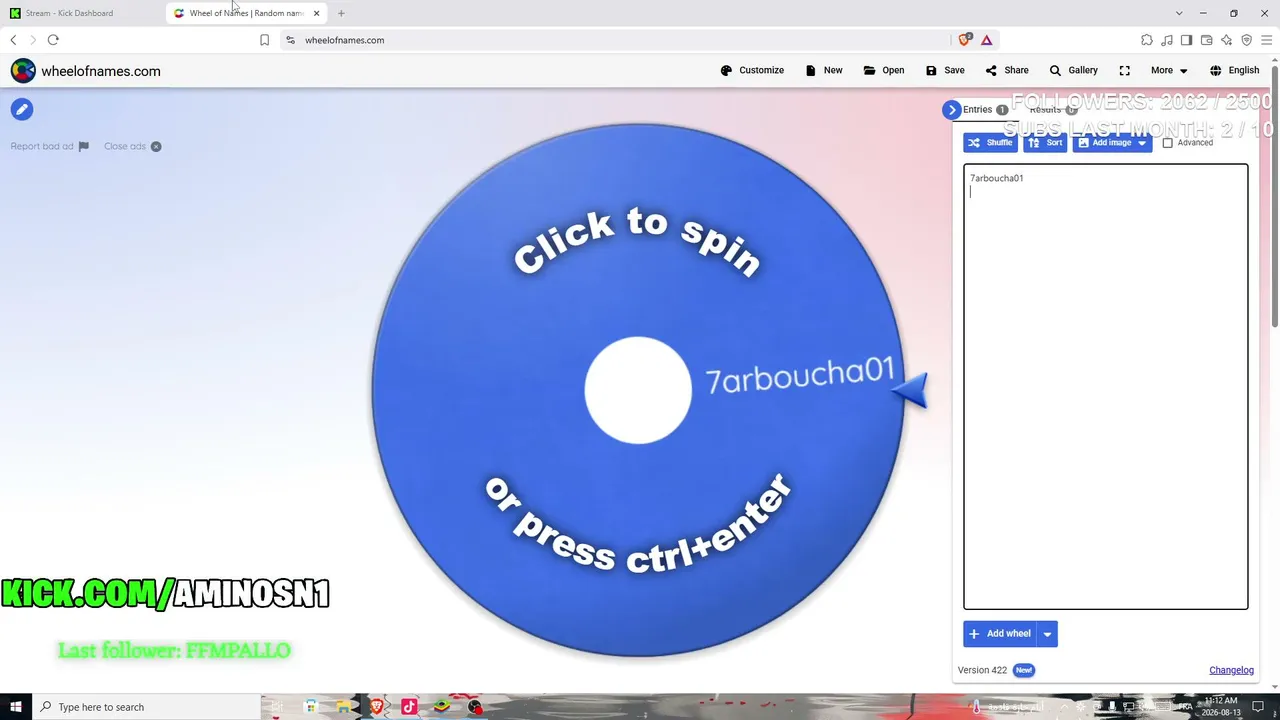
Task: Switch to the Results tab
Action: tap(1053, 110)
